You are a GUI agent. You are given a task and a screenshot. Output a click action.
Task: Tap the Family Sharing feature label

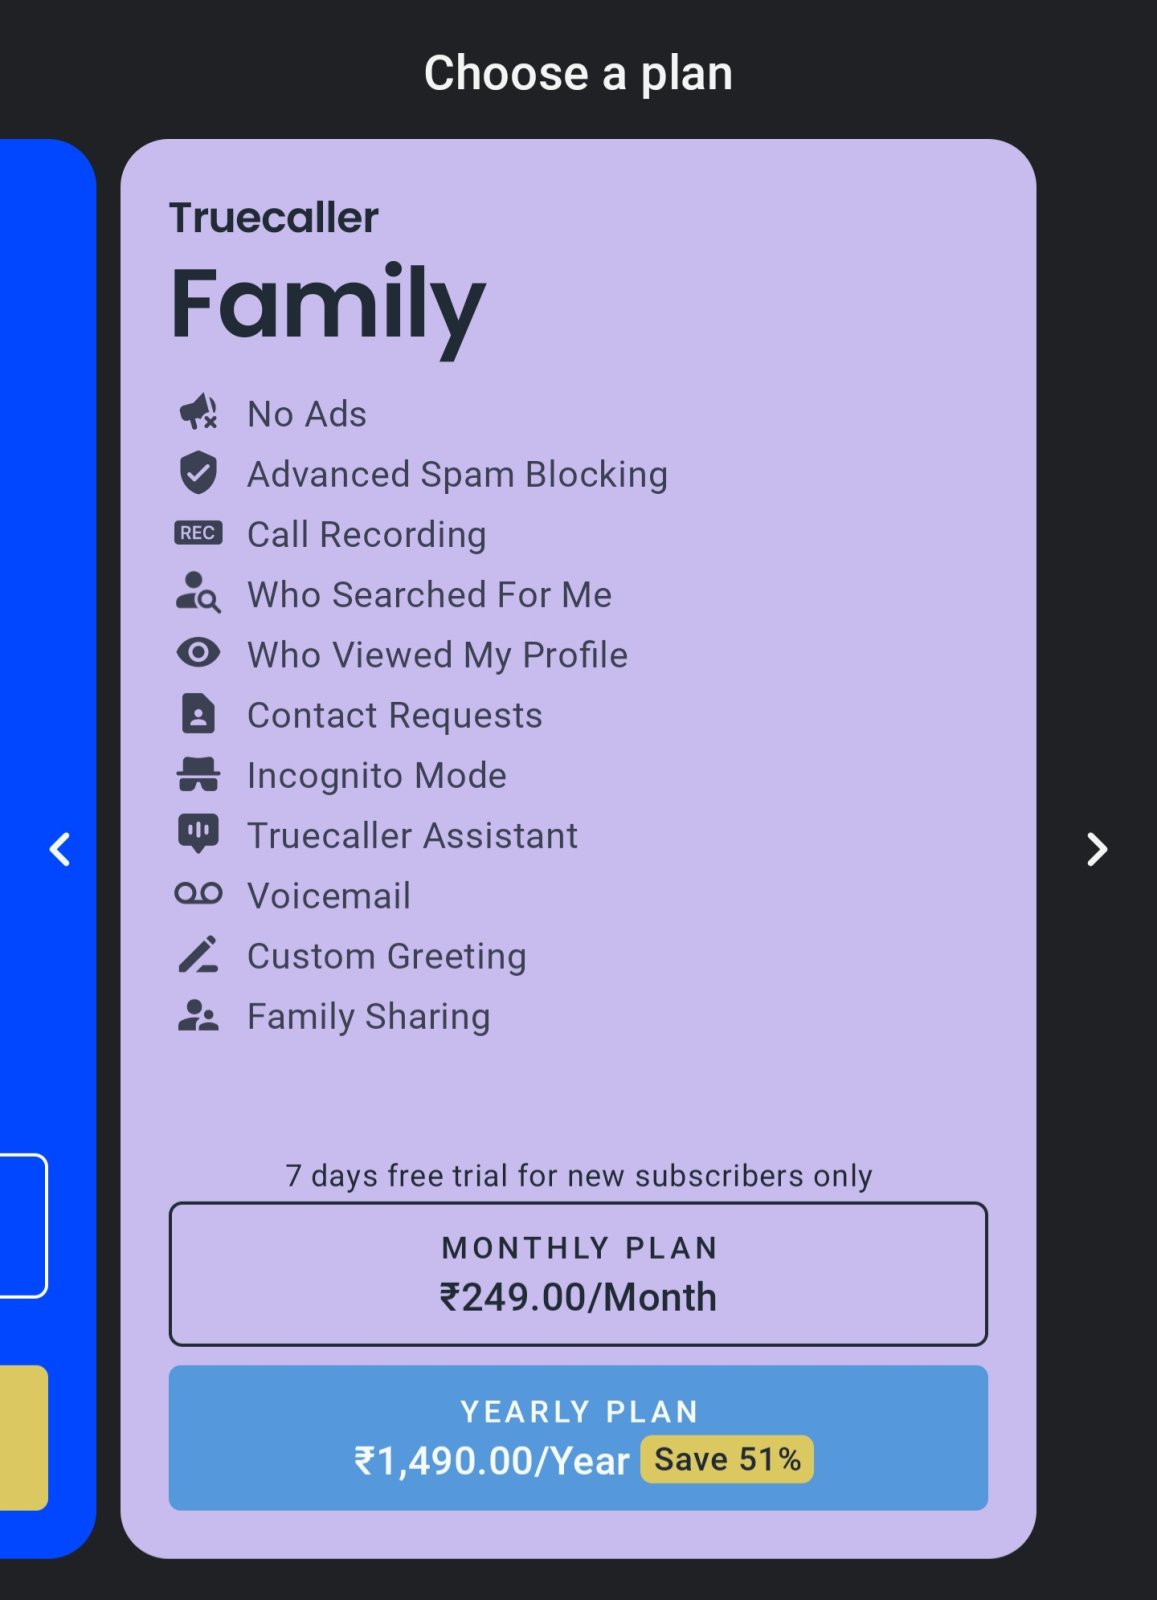[369, 1016]
